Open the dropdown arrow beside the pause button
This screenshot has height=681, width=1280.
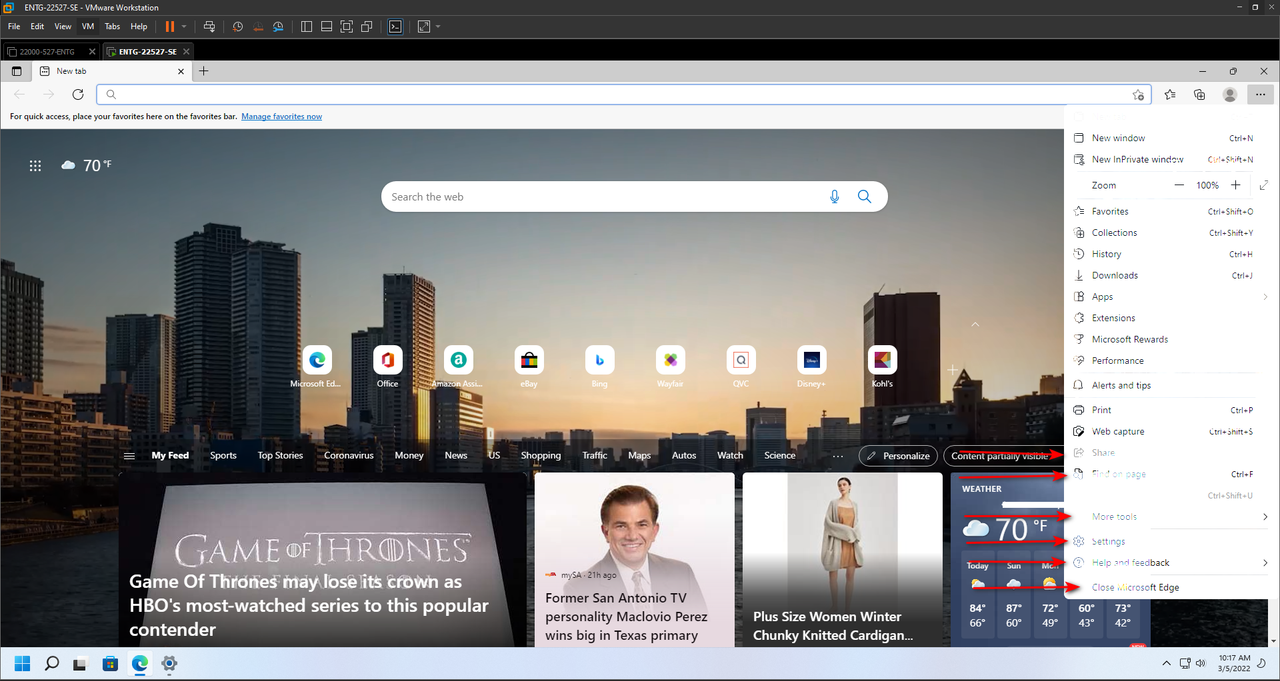point(182,26)
